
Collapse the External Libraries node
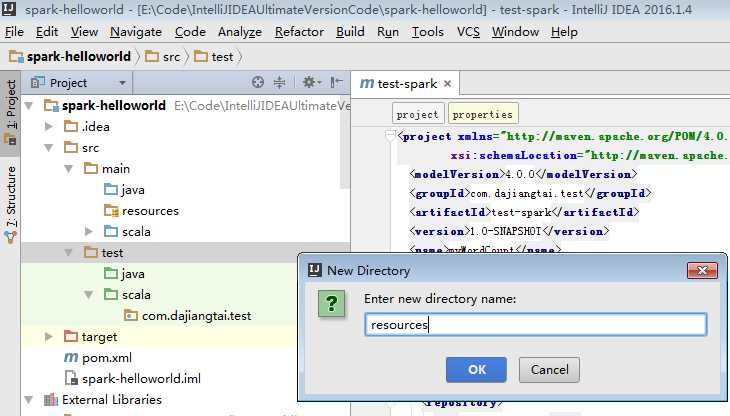click(29, 399)
